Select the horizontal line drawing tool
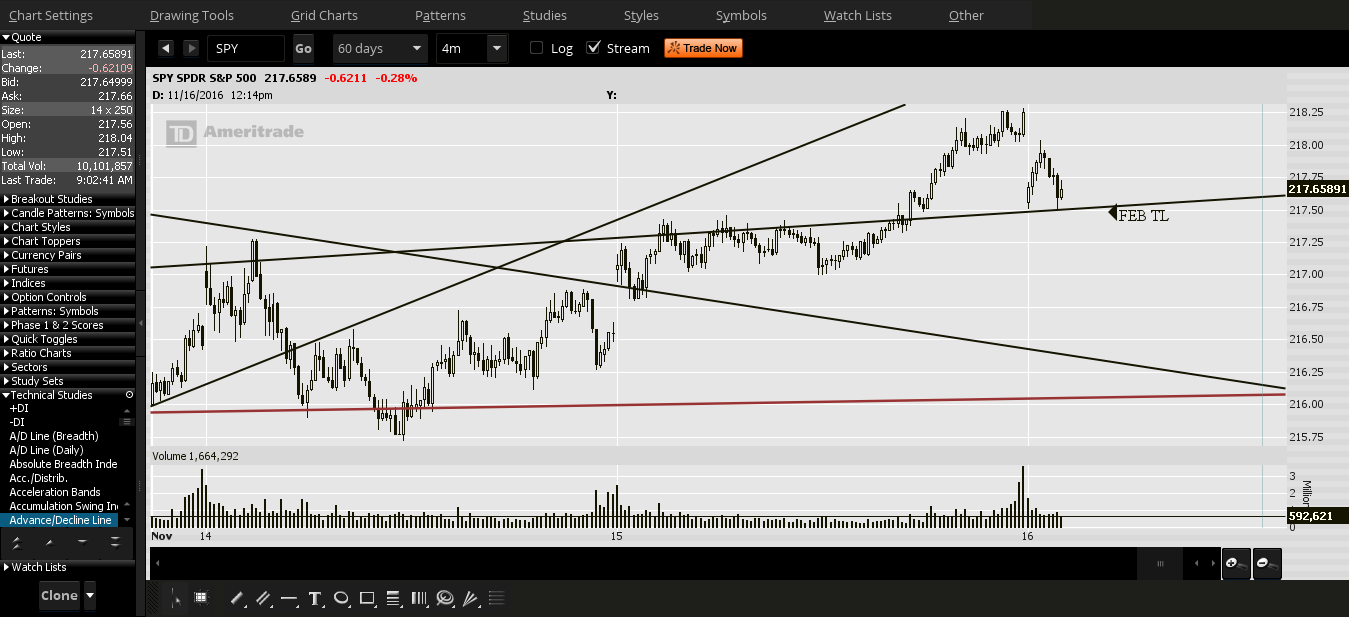 289,598
